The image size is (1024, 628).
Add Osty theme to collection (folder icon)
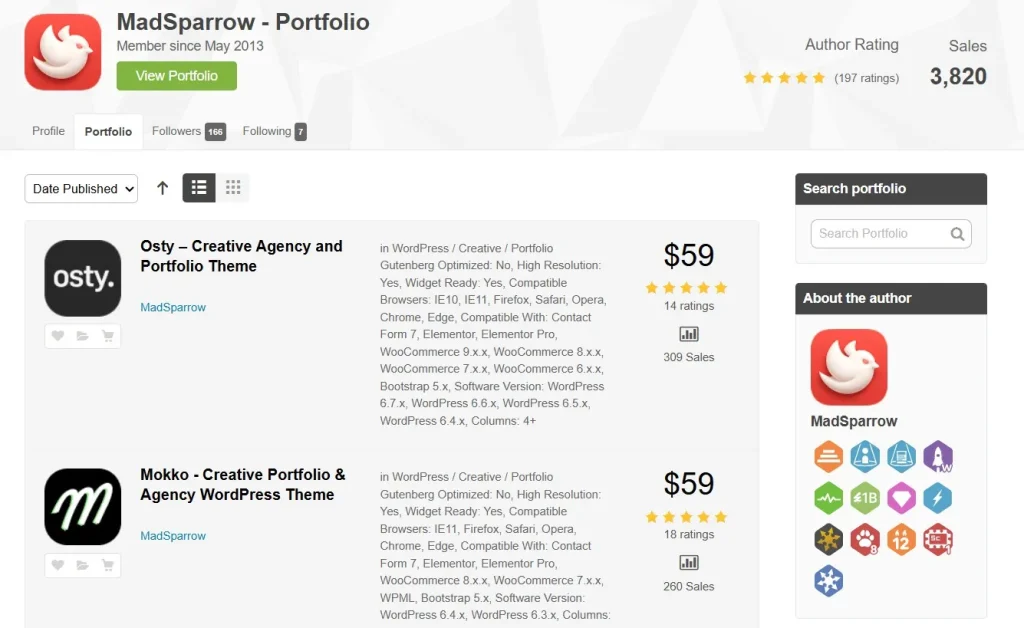point(83,336)
